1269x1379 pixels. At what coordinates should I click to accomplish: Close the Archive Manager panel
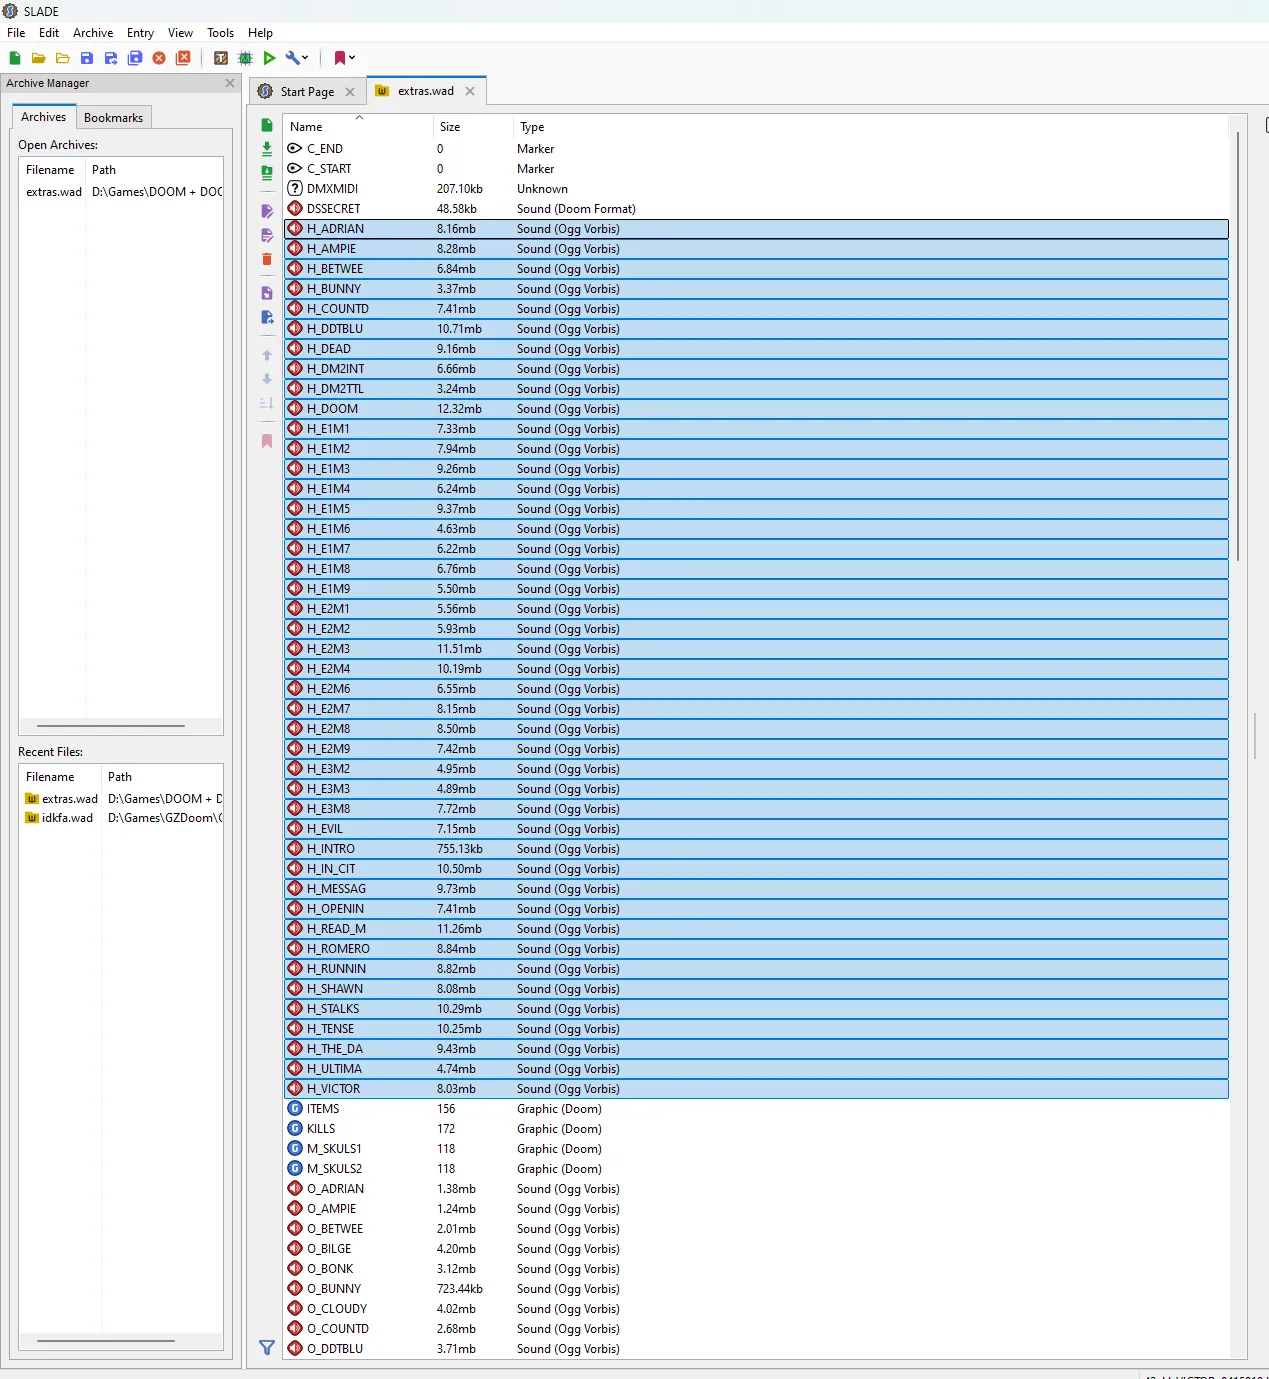click(x=230, y=83)
